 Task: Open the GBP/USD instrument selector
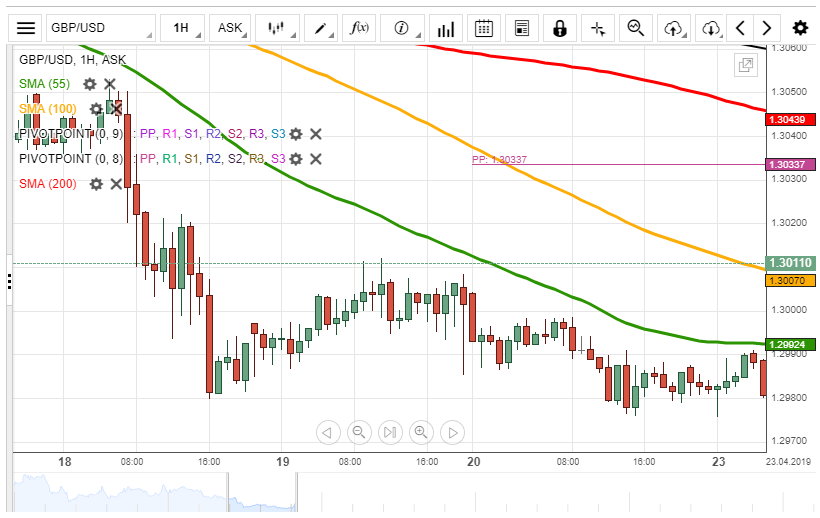(x=101, y=28)
